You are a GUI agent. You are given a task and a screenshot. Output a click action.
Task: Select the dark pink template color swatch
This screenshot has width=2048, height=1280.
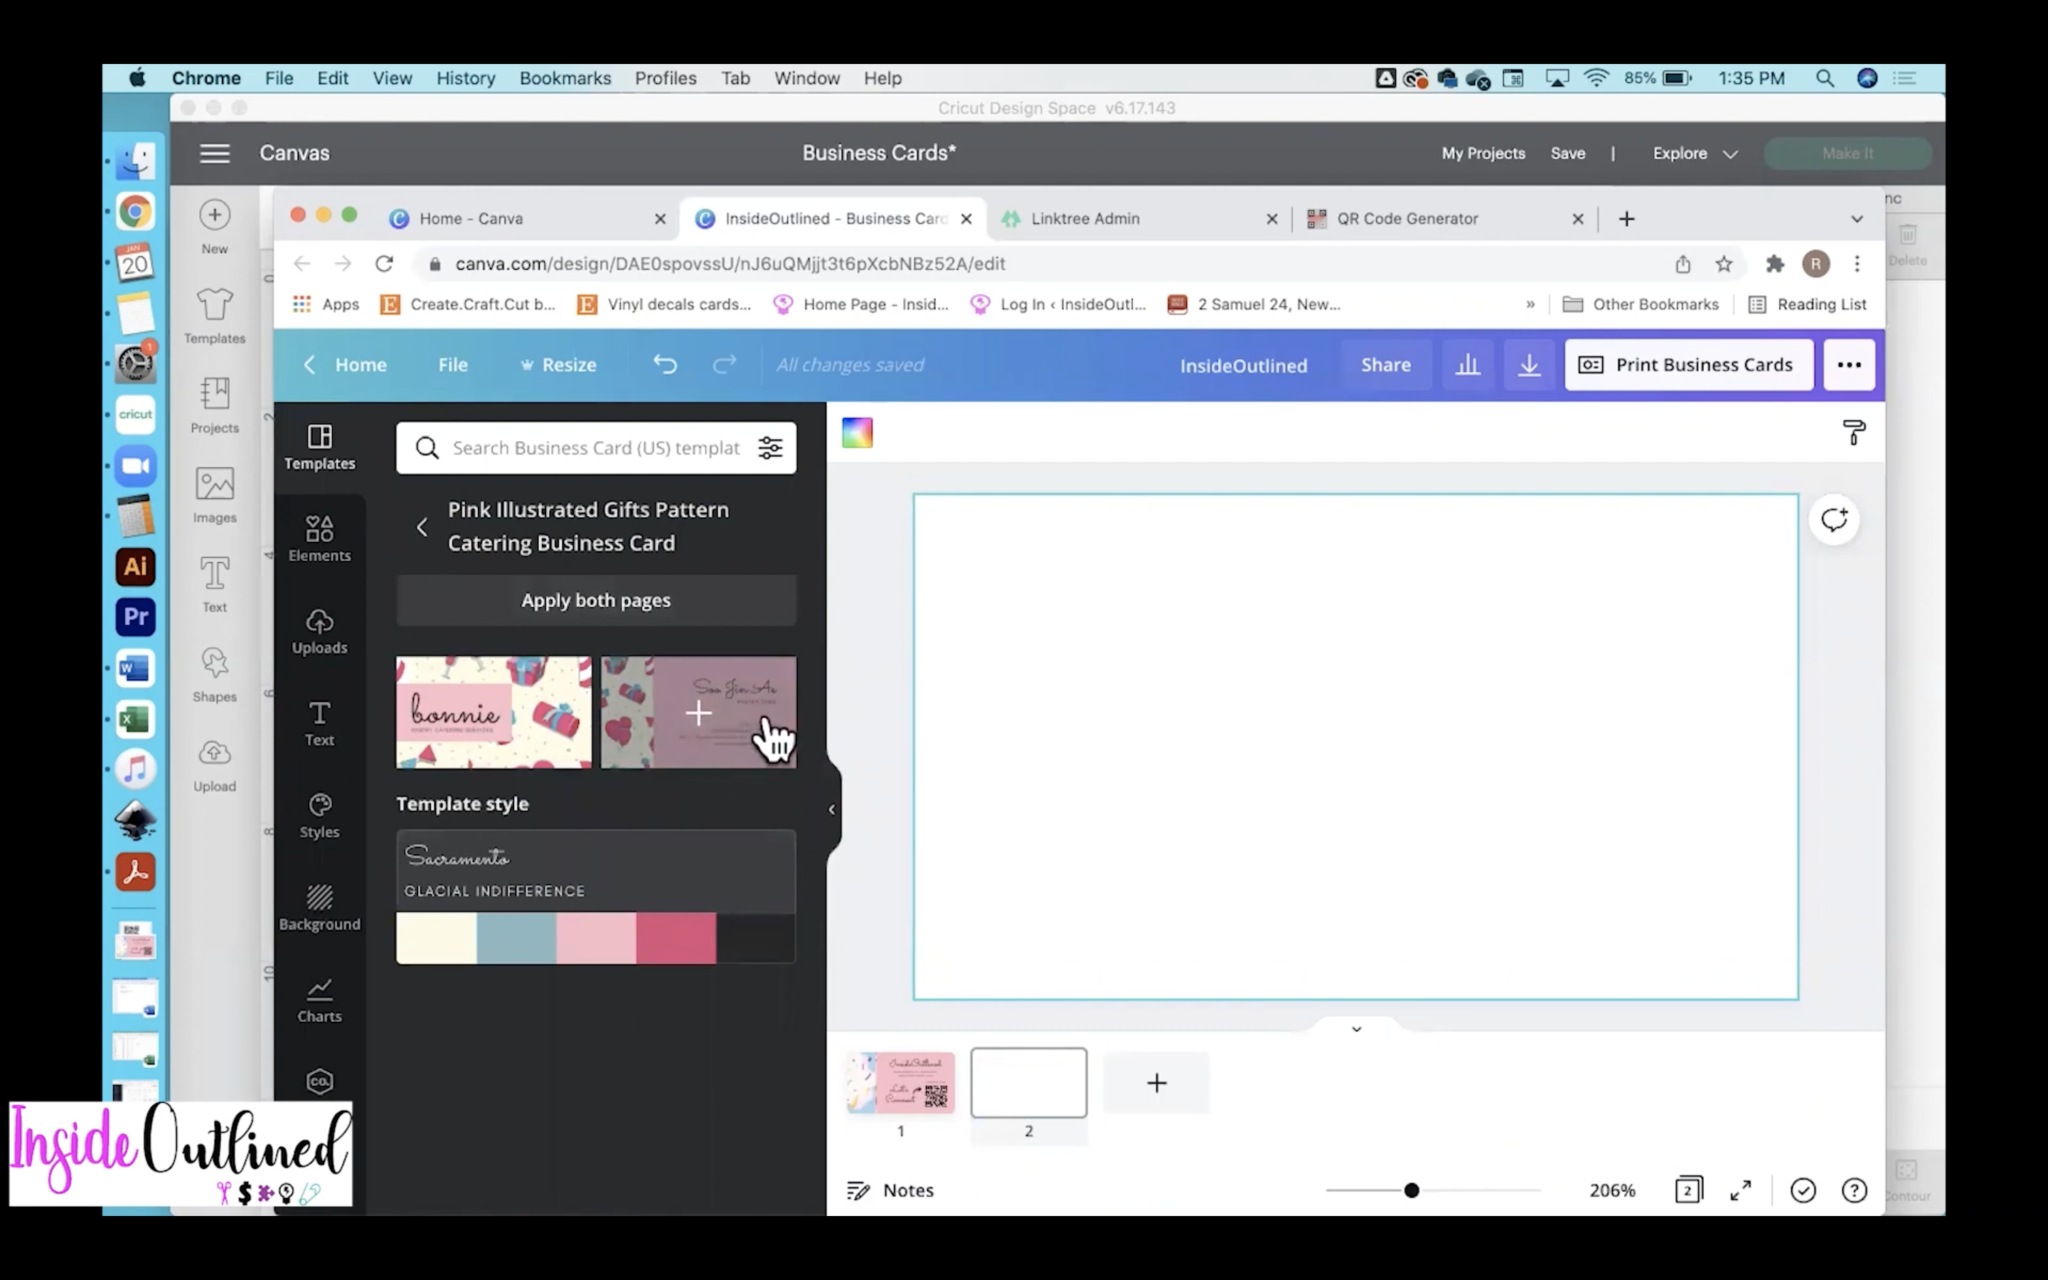[x=676, y=938]
